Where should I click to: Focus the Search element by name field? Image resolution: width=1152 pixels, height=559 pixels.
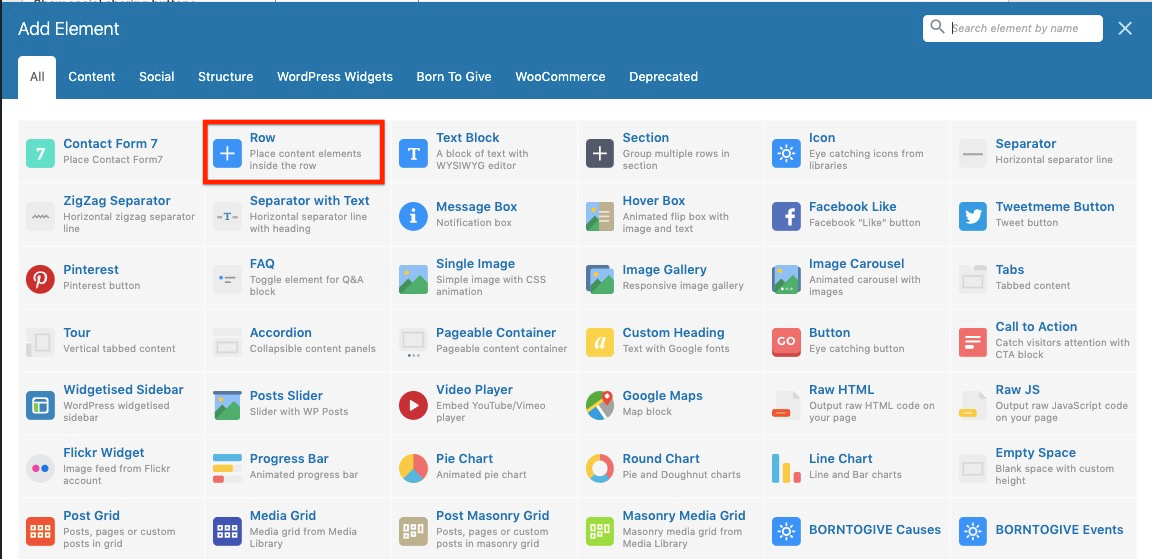tap(1012, 28)
